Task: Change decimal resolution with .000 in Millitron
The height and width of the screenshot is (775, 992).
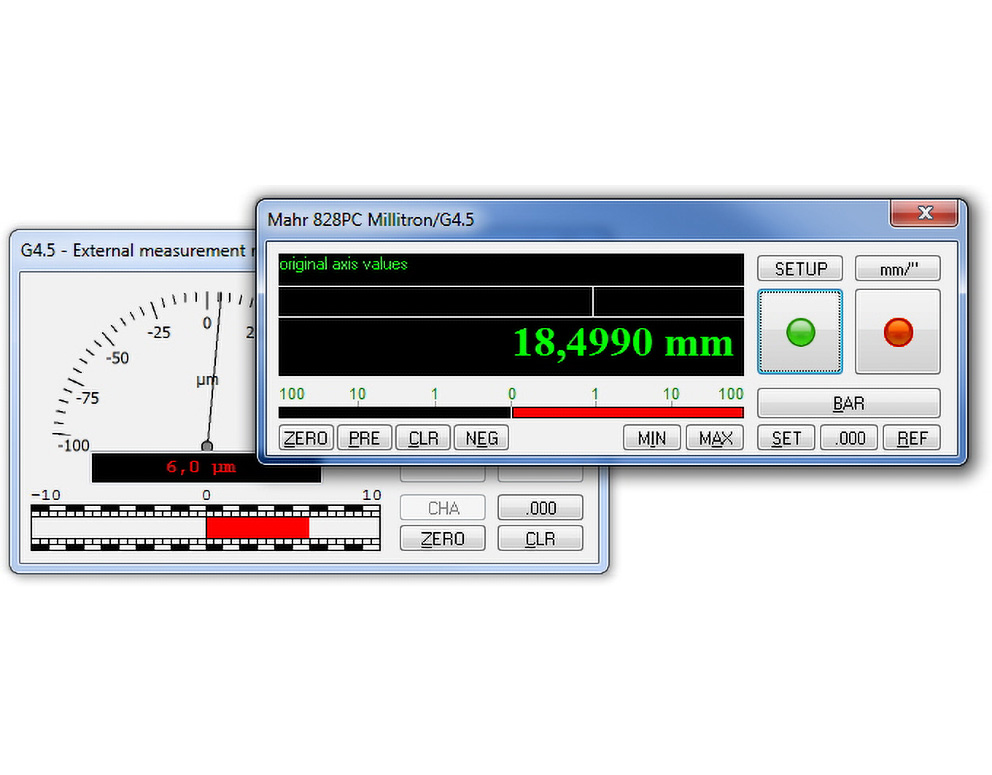Action: click(x=848, y=438)
